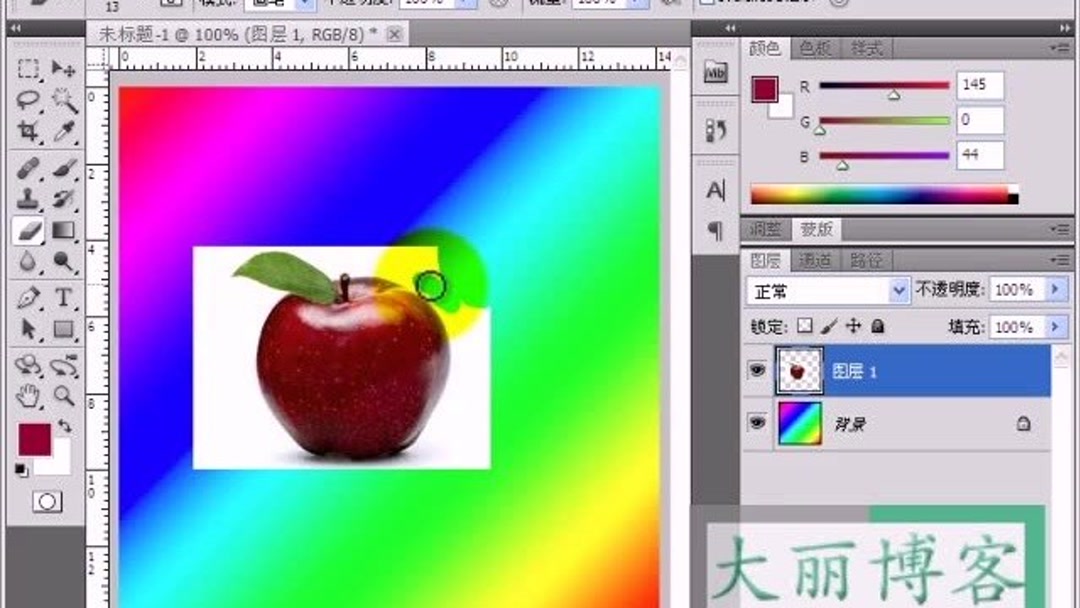
Task: Switch to the 色板 swatches tab
Action: [x=815, y=48]
